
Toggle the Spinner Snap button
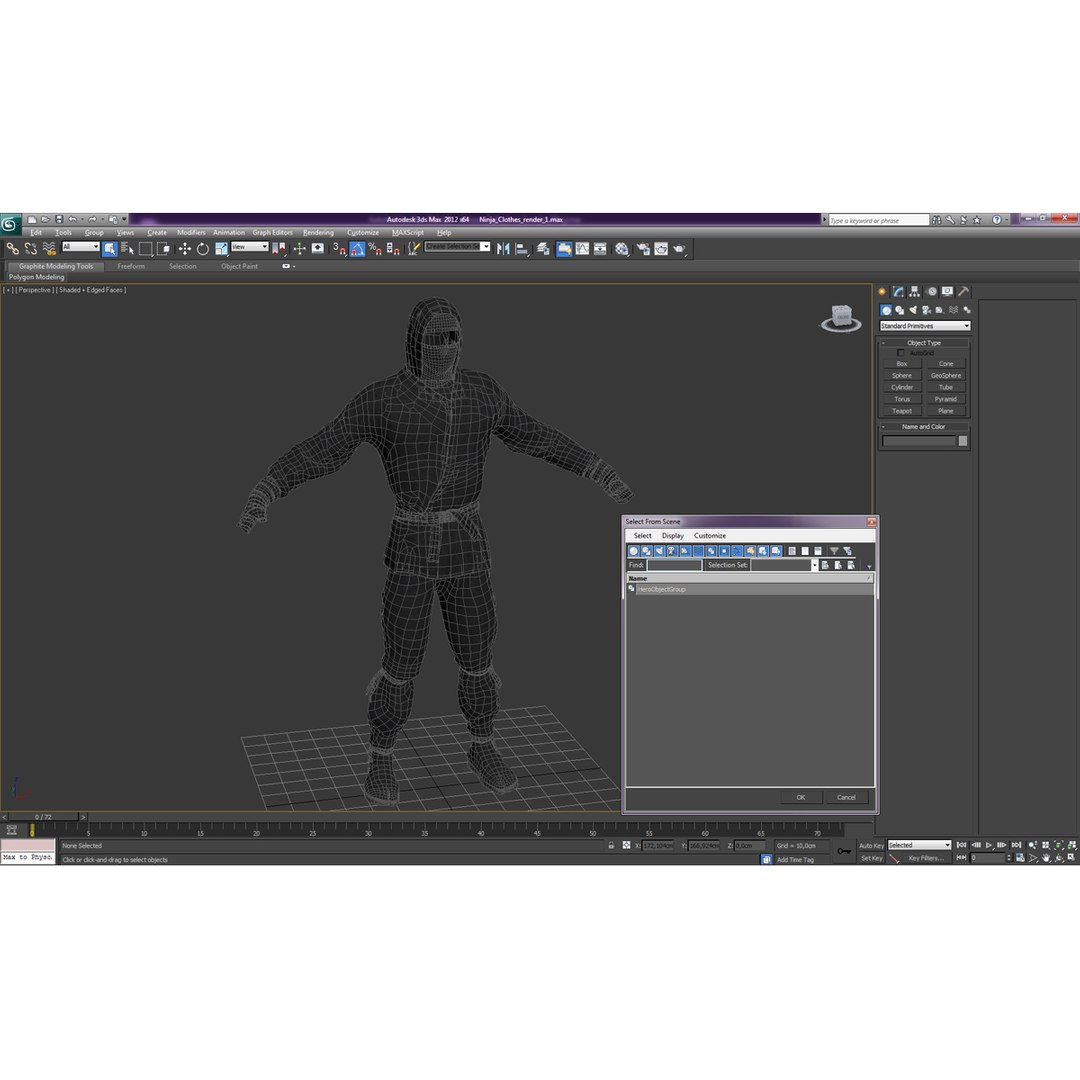393,249
